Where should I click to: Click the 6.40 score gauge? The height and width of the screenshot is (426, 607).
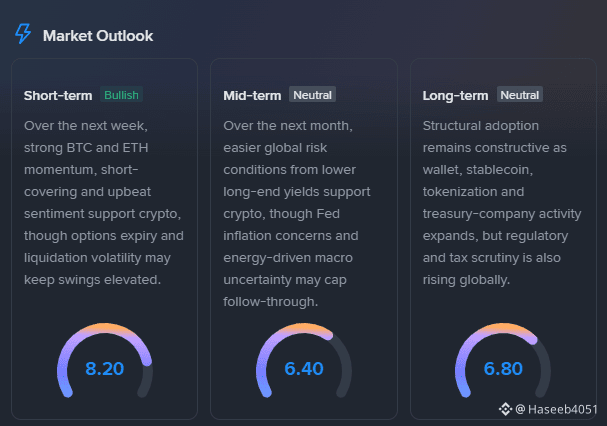304,362
